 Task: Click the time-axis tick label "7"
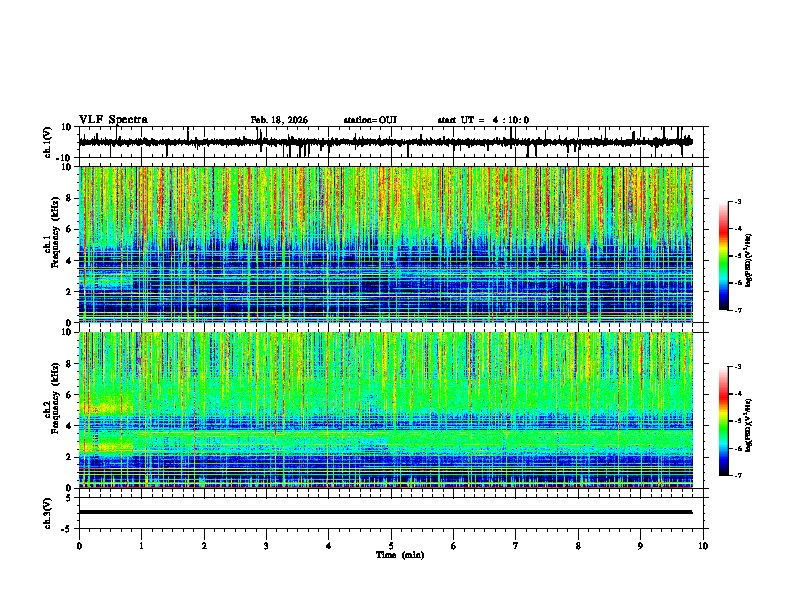pyautogui.click(x=516, y=546)
